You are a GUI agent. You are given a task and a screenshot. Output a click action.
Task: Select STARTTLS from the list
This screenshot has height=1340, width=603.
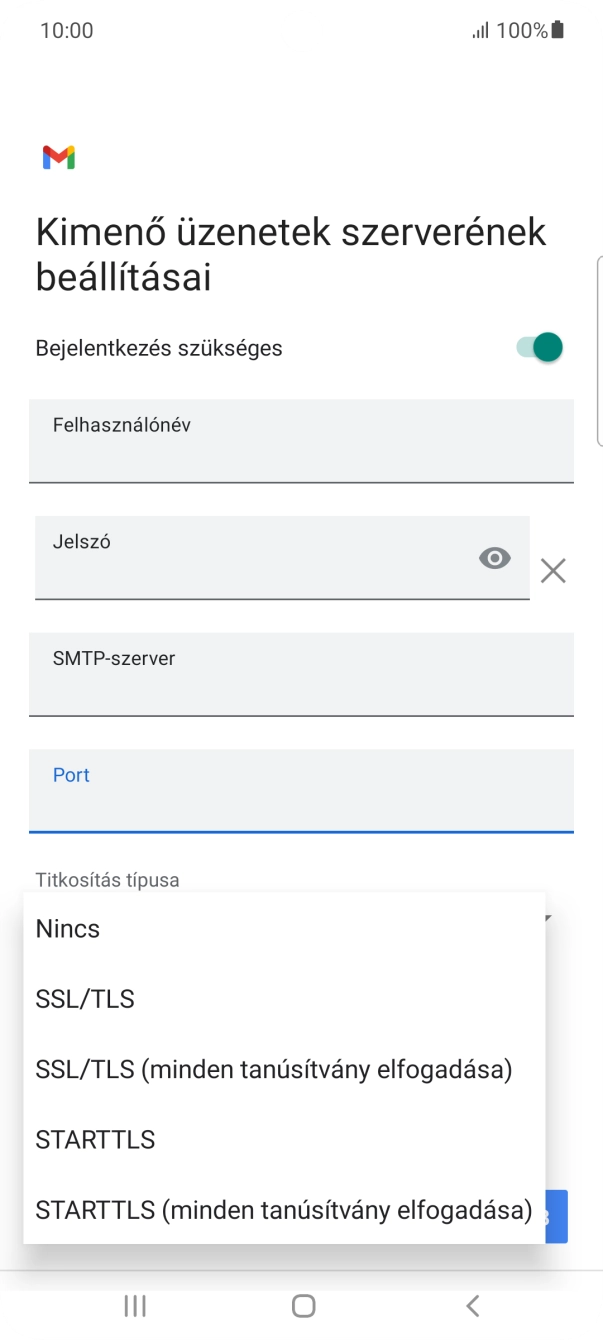95,1139
